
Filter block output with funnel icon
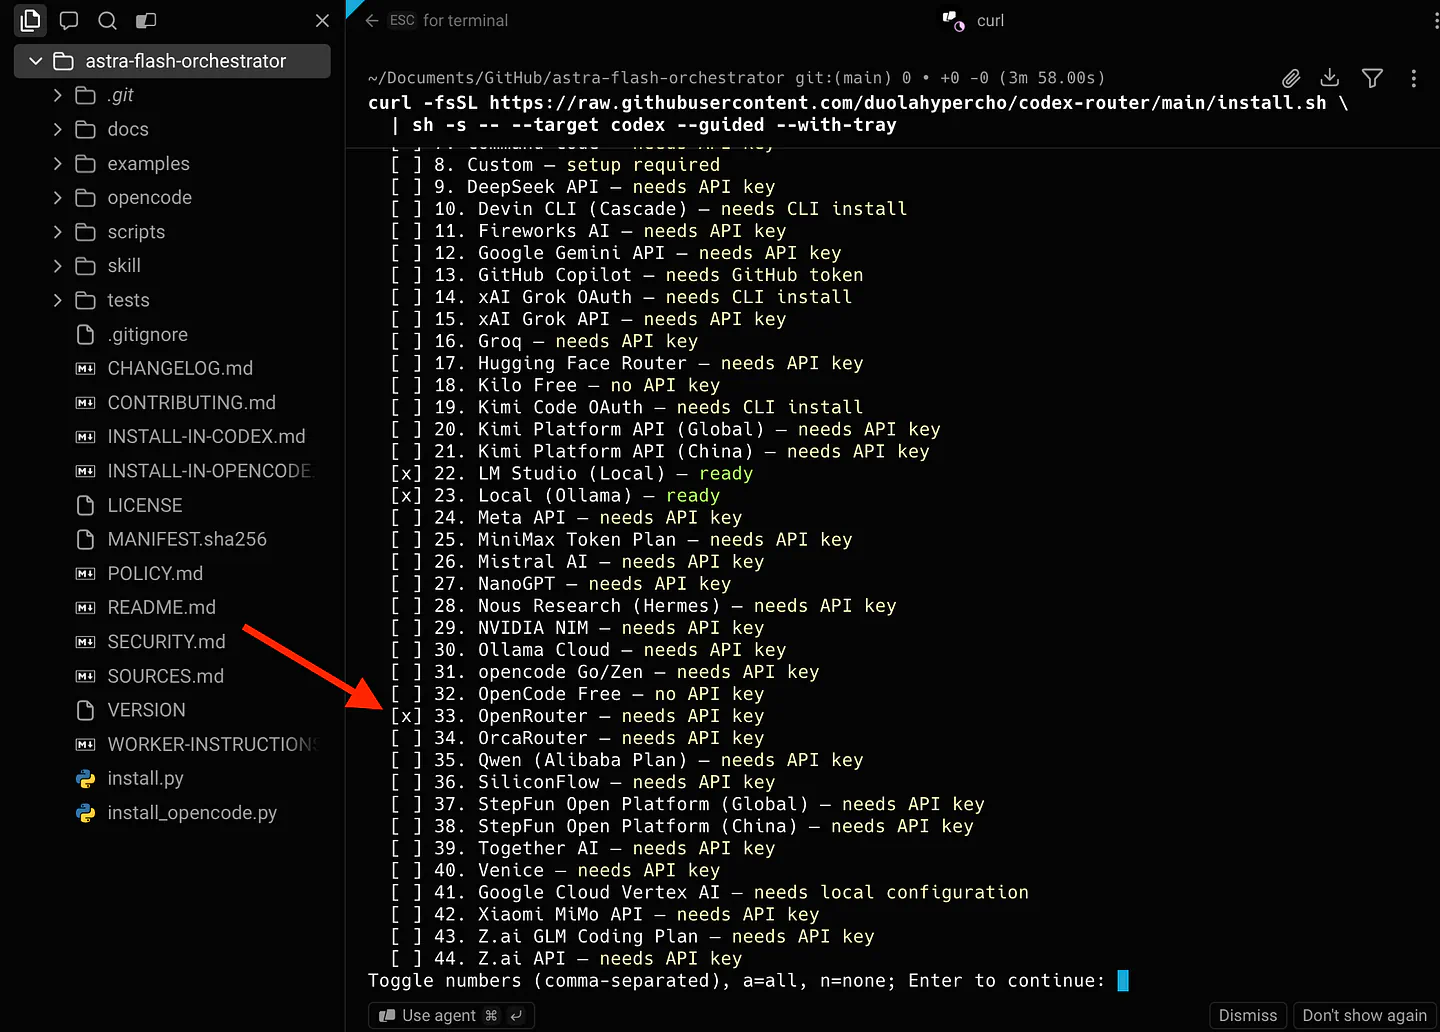(x=1372, y=78)
